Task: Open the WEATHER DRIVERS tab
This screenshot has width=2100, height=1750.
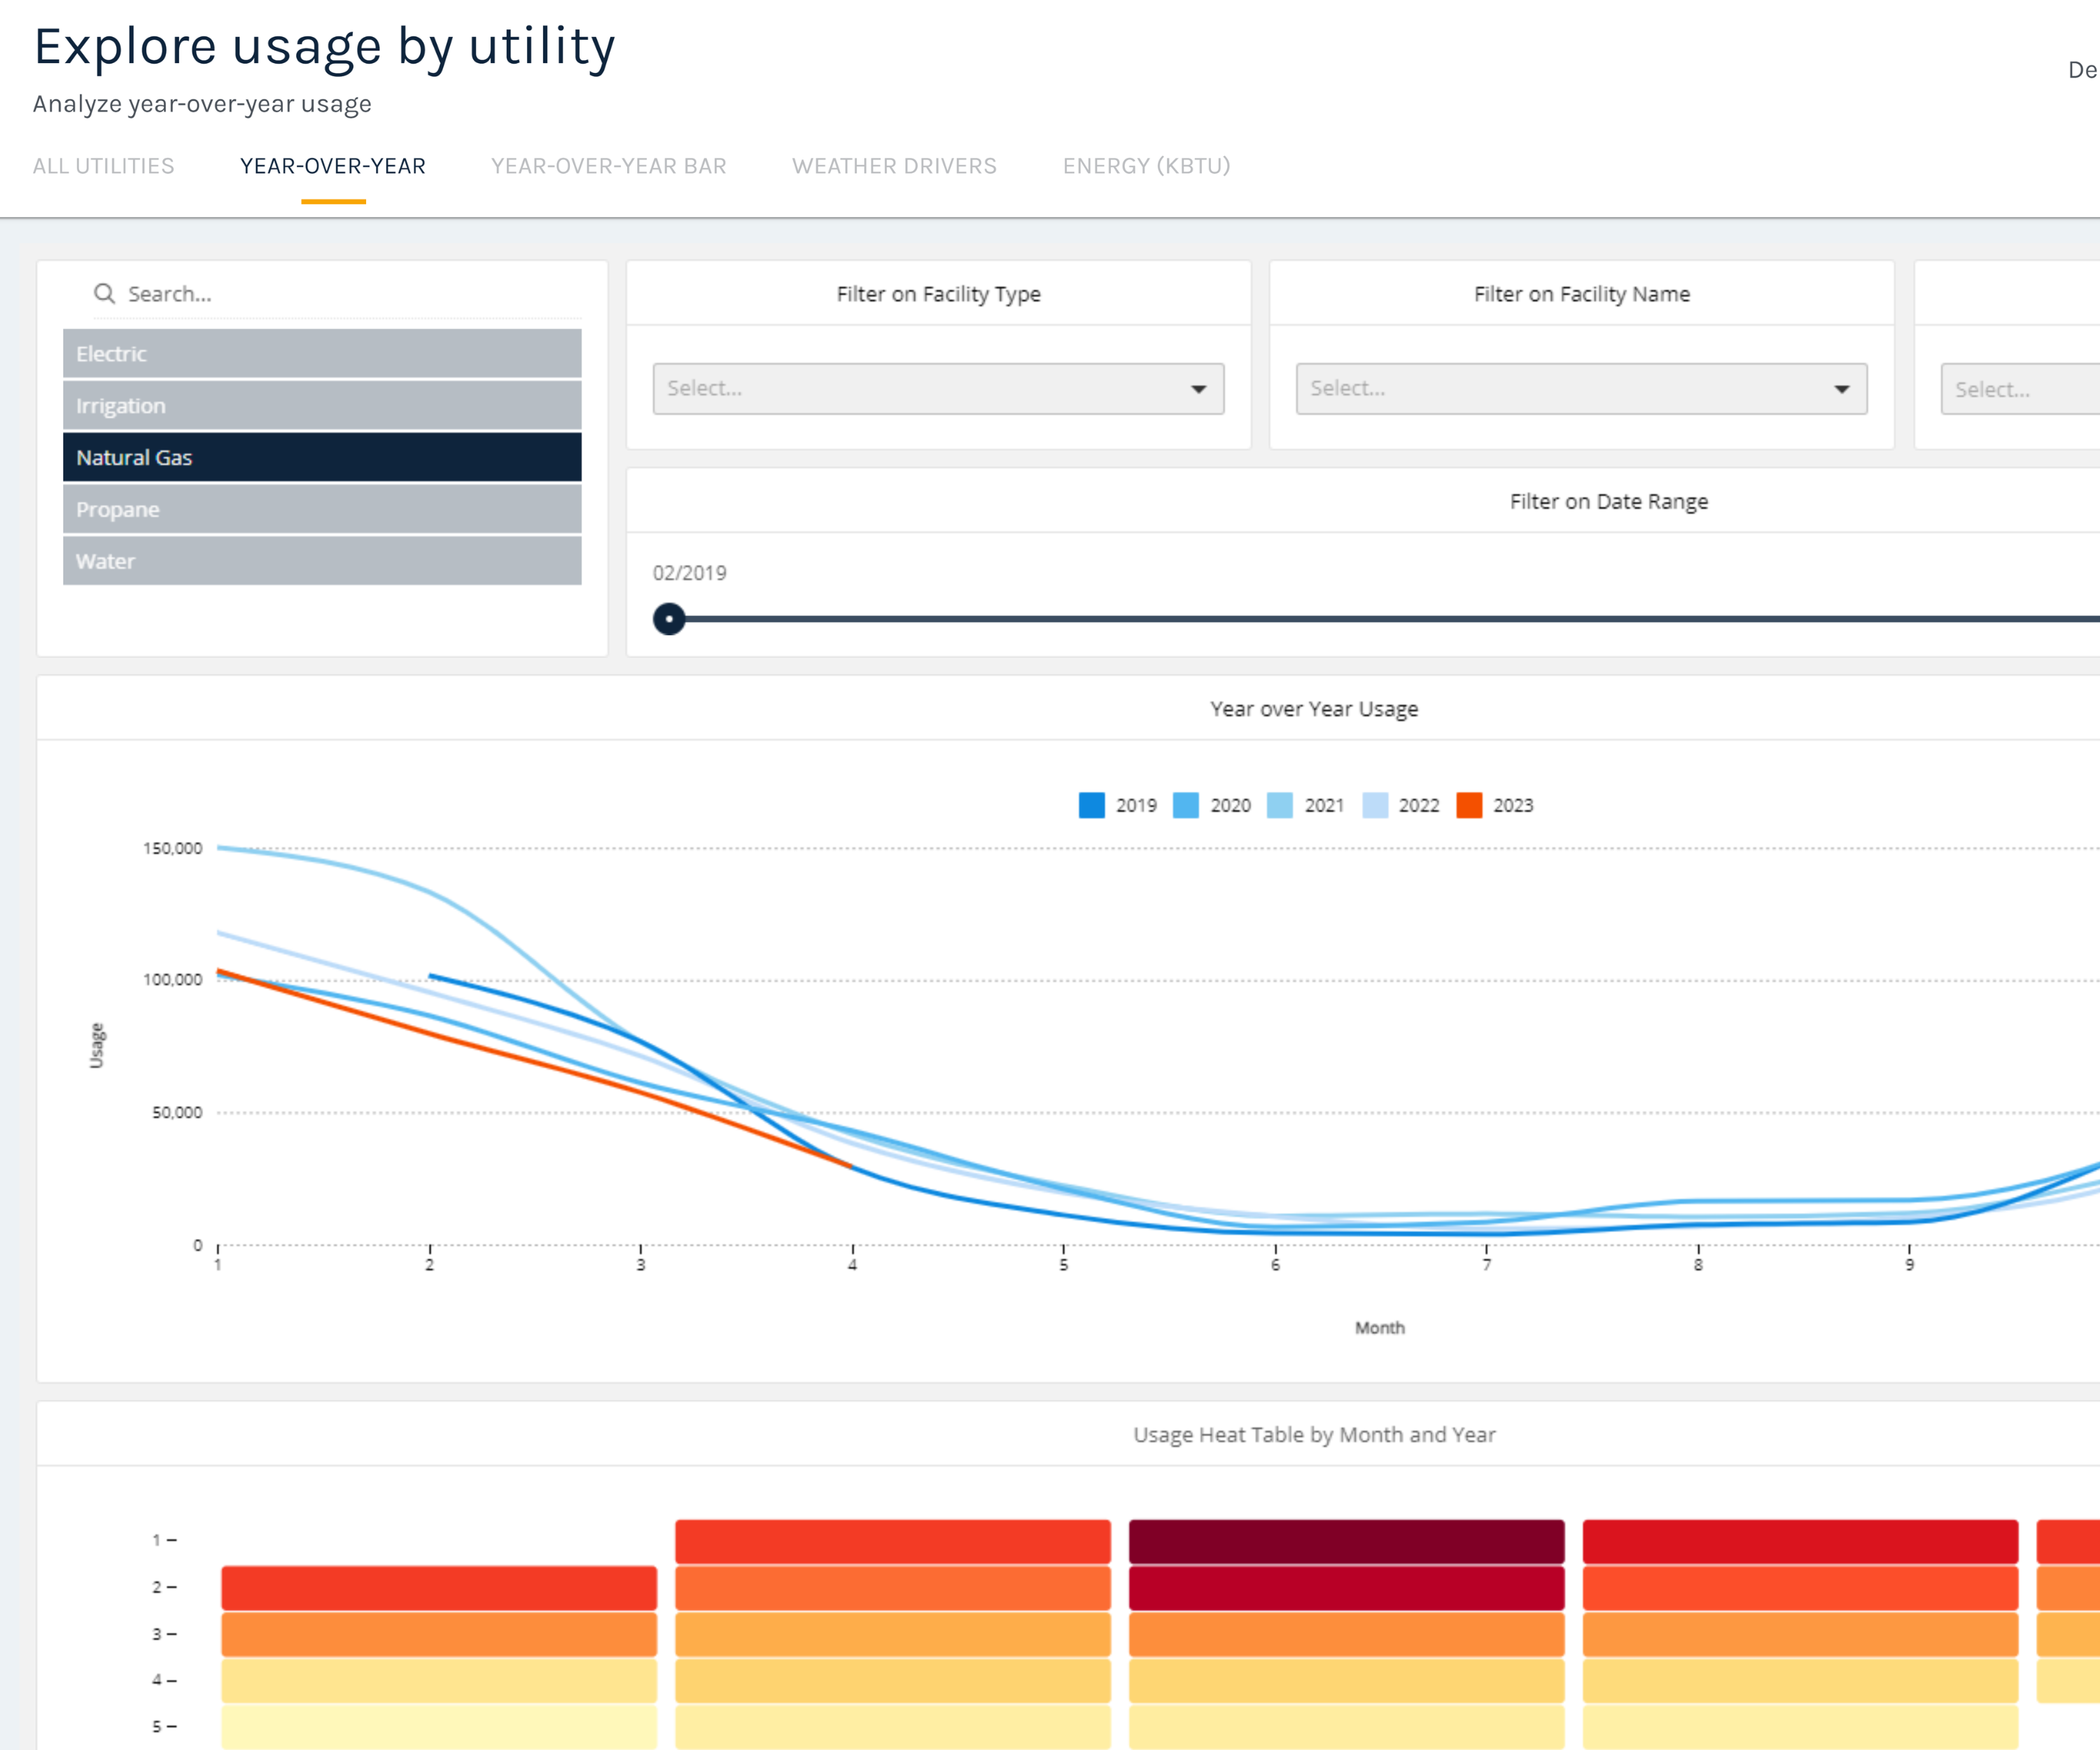Action: 893,166
